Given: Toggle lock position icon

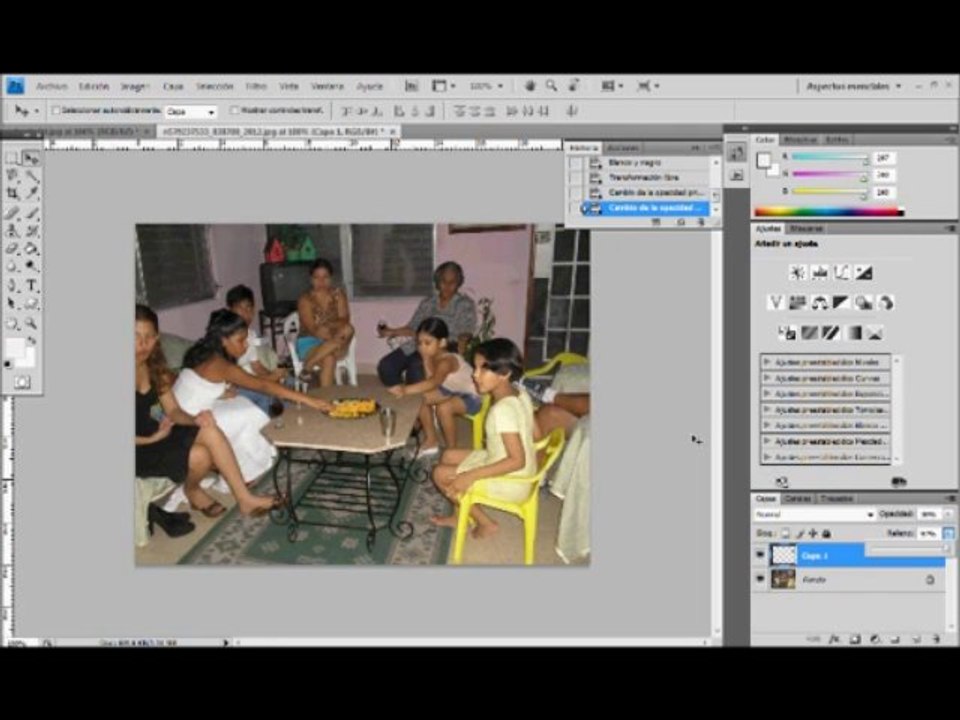Looking at the screenshot, I should pyautogui.click(x=813, y=534).
